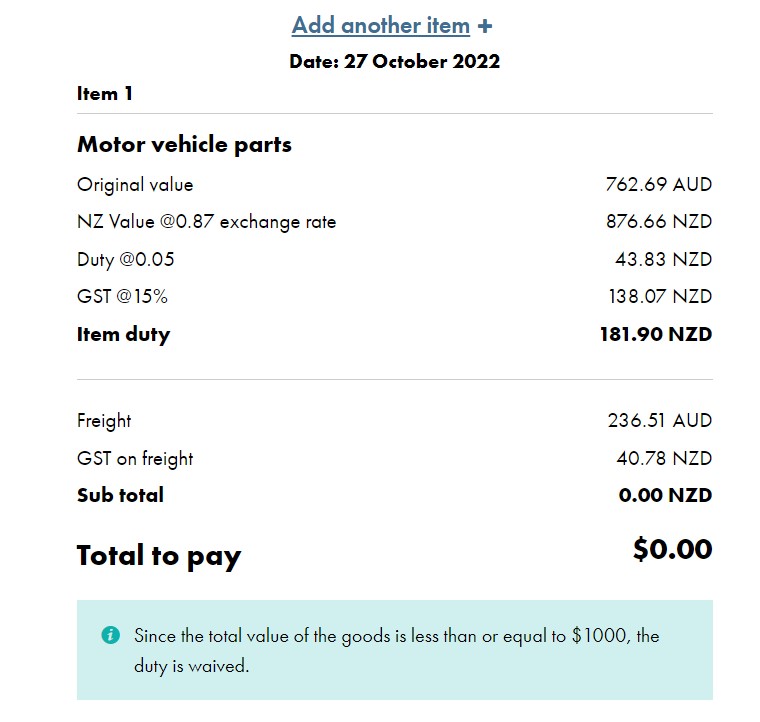
Task: Click the Motor vehicle parts heading
Action: click(x=184, y=144)
